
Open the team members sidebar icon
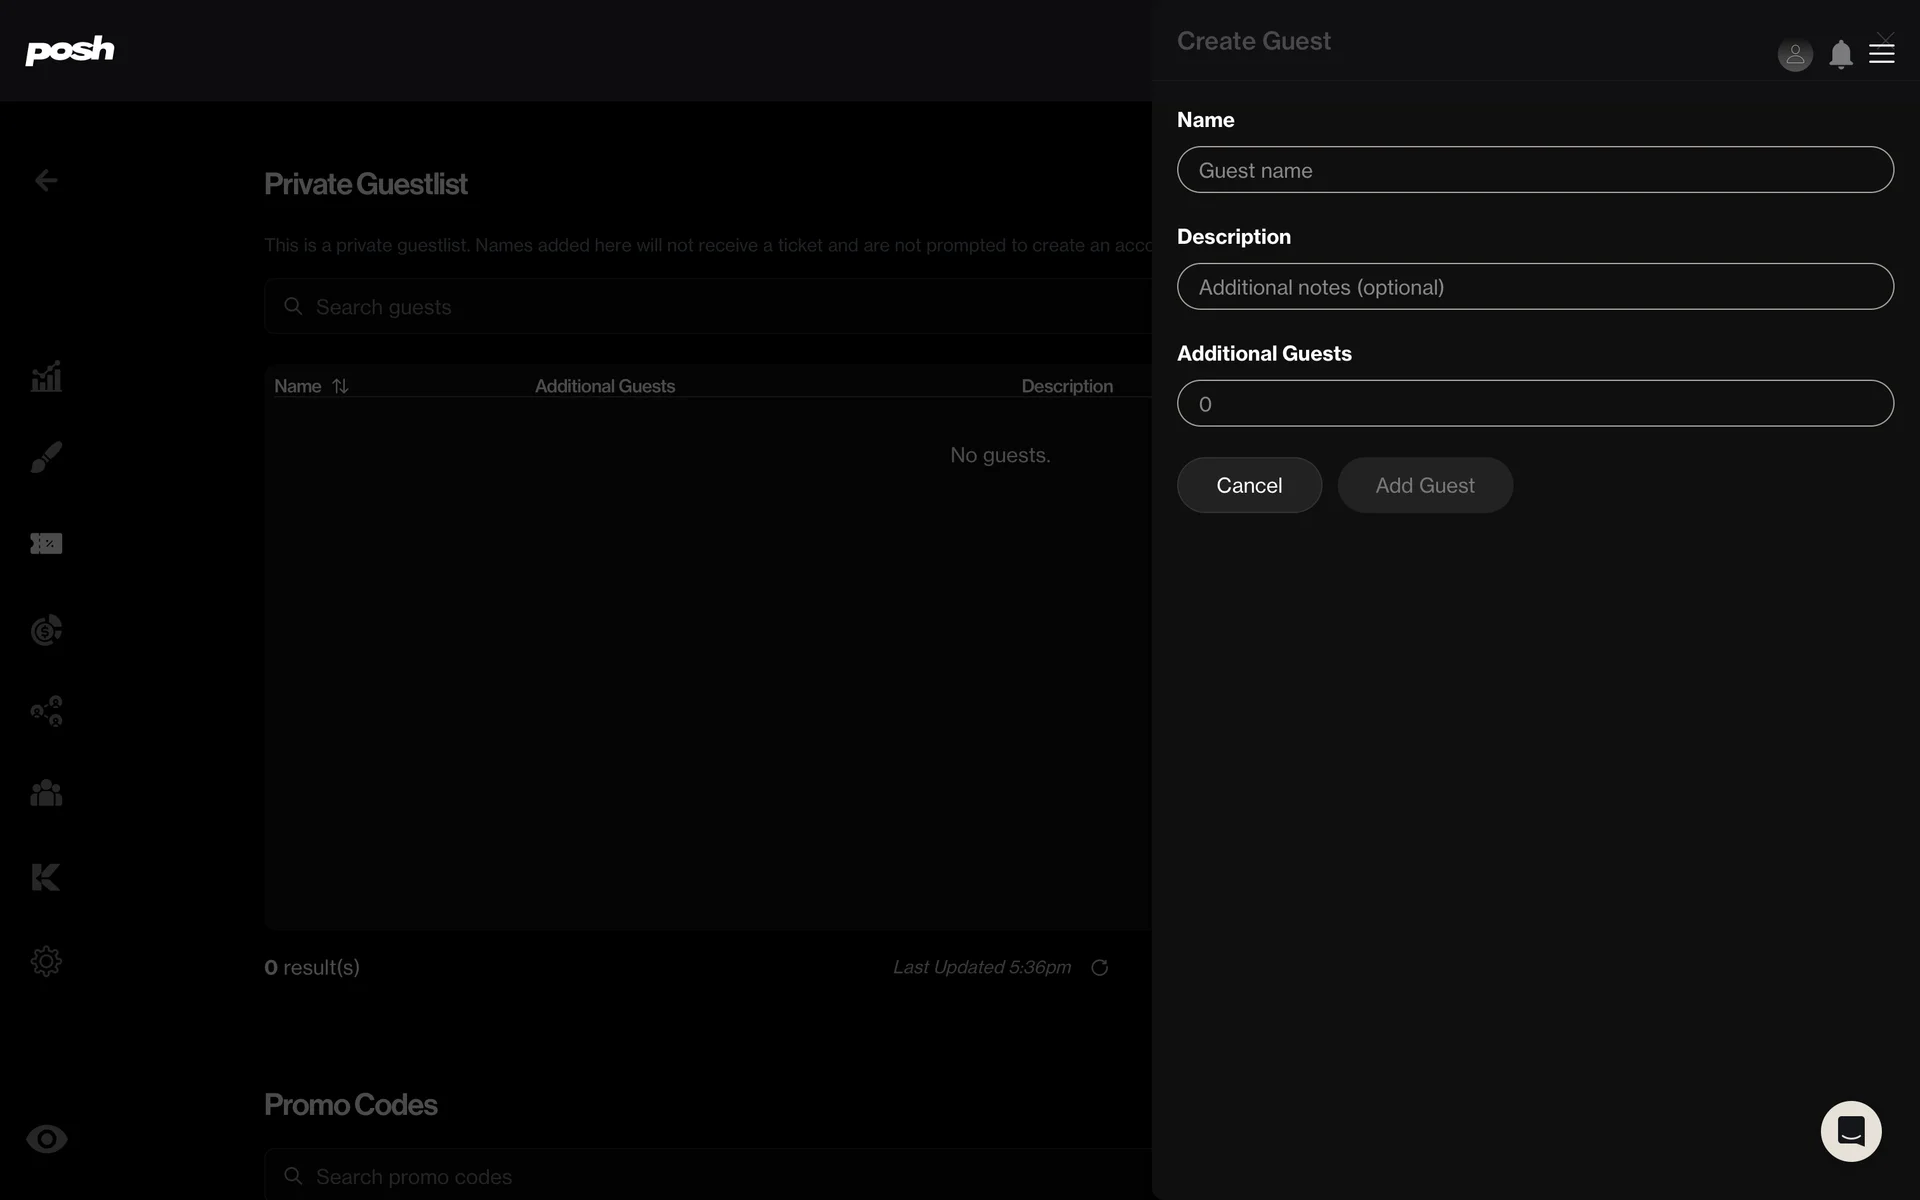click(46, 793)
